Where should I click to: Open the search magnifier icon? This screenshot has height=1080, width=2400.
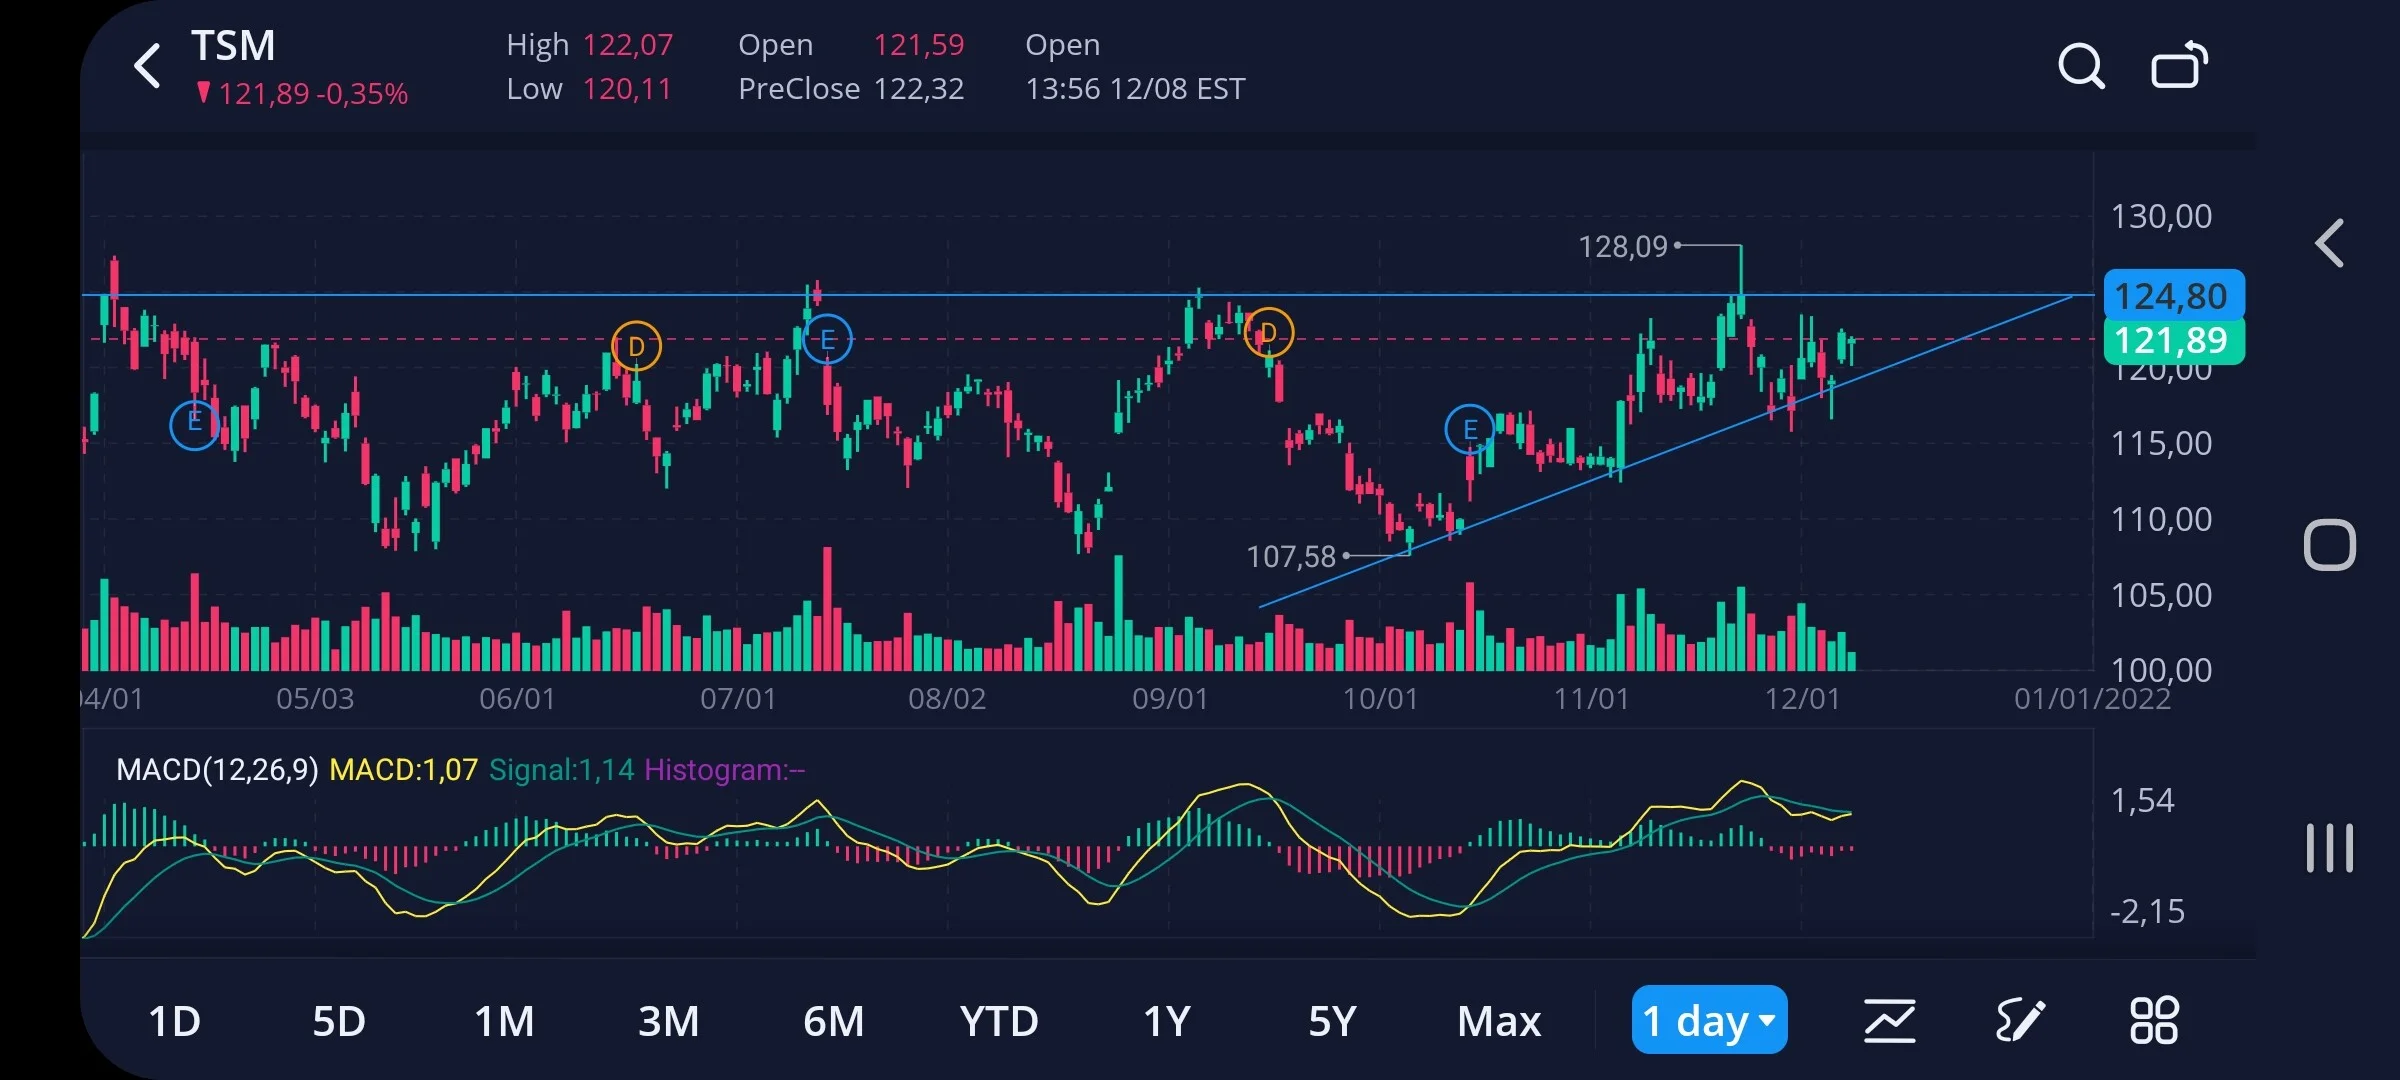click(2081, 67)
